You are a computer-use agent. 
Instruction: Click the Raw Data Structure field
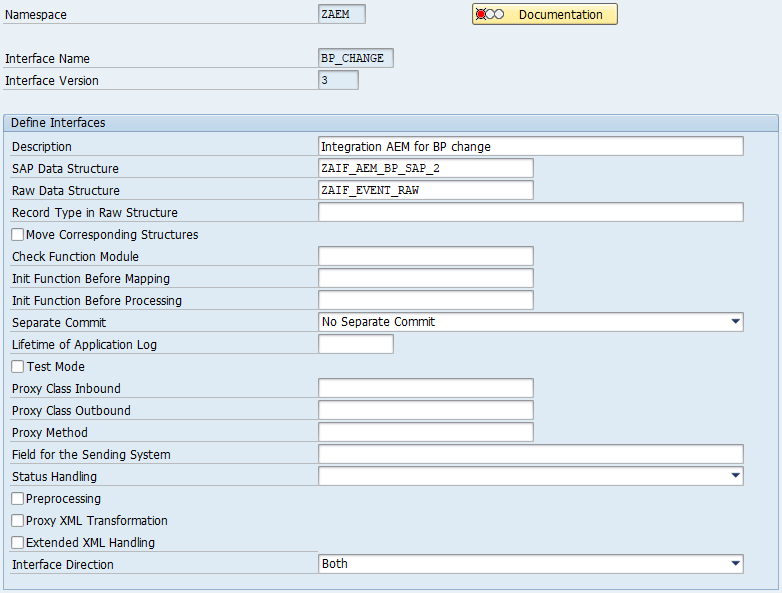tap(425, 190)
